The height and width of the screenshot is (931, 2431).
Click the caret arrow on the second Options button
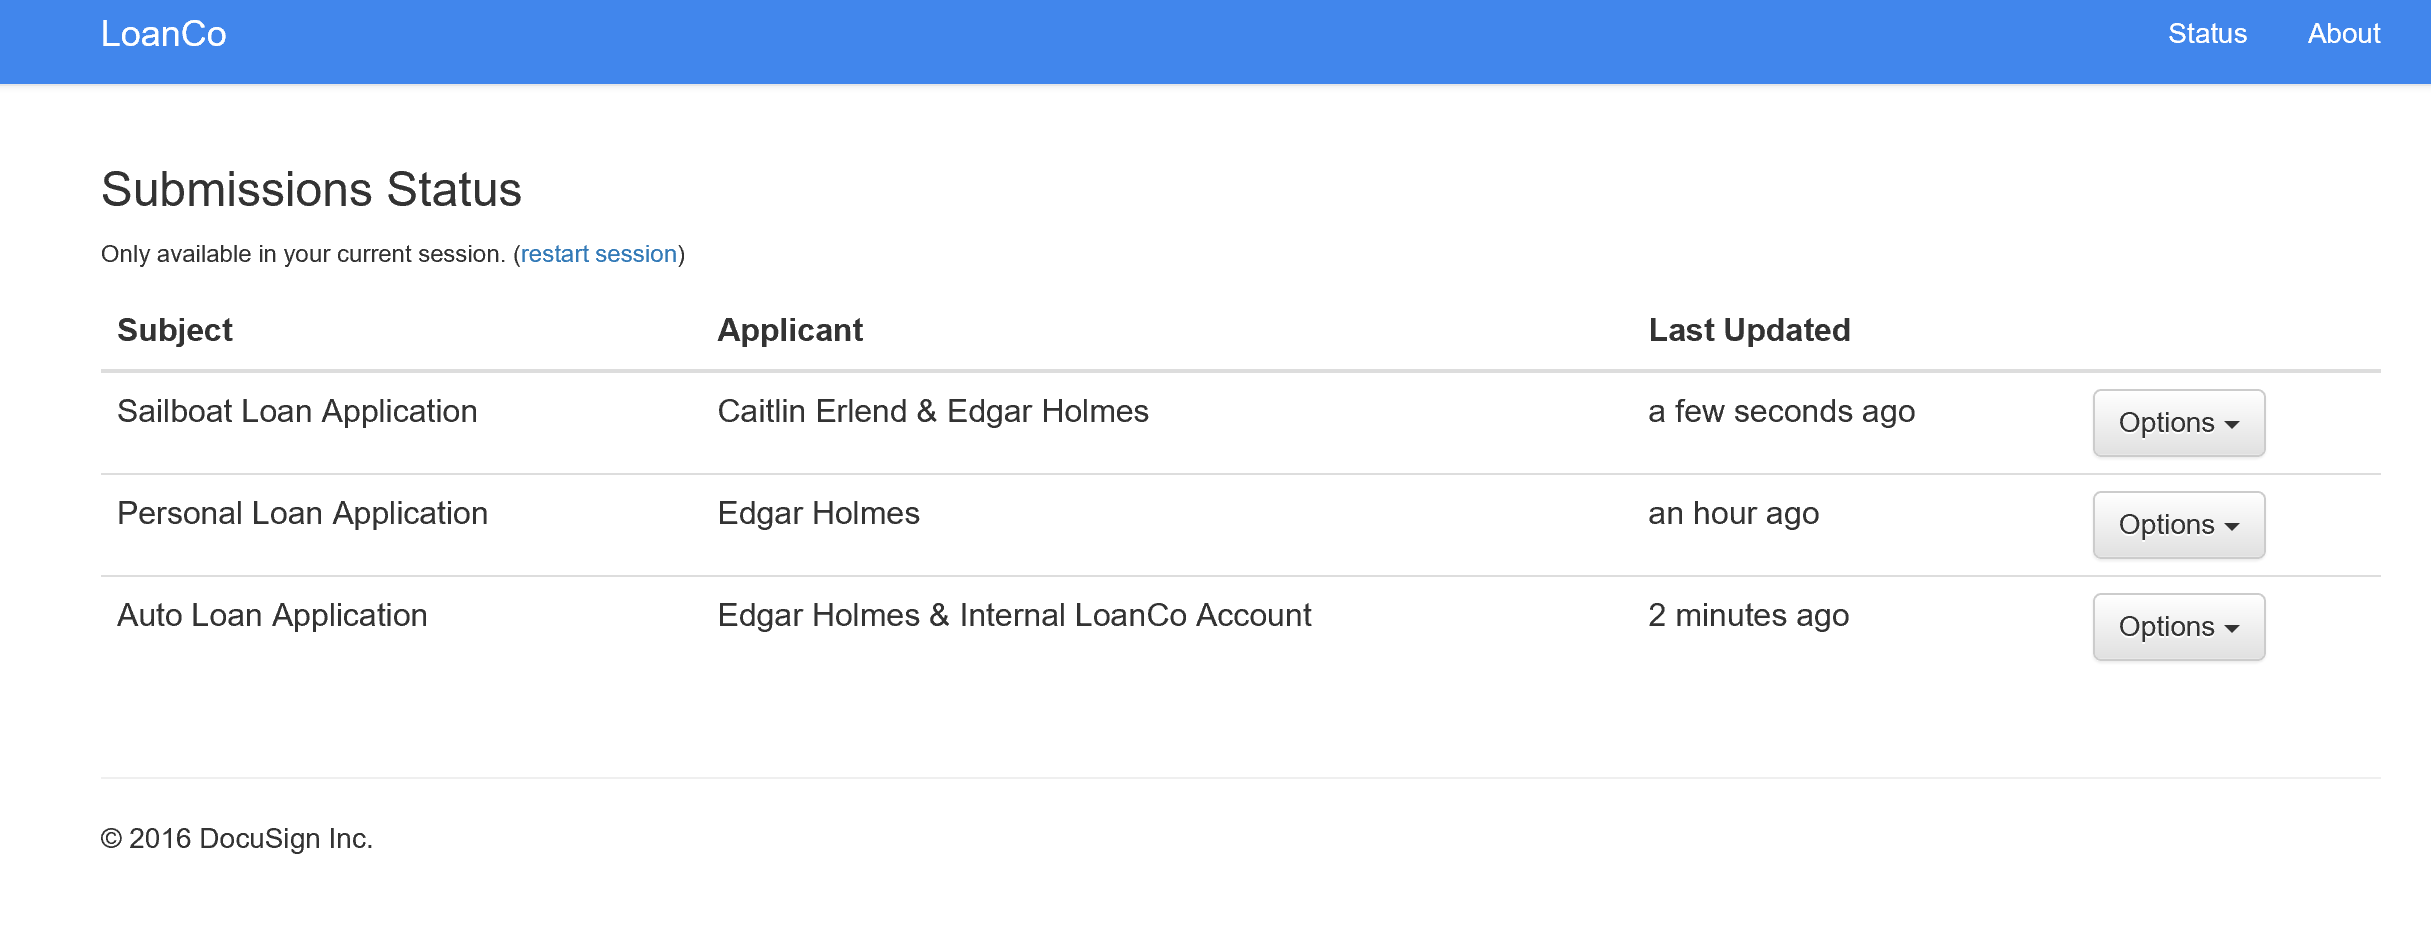2233,526
